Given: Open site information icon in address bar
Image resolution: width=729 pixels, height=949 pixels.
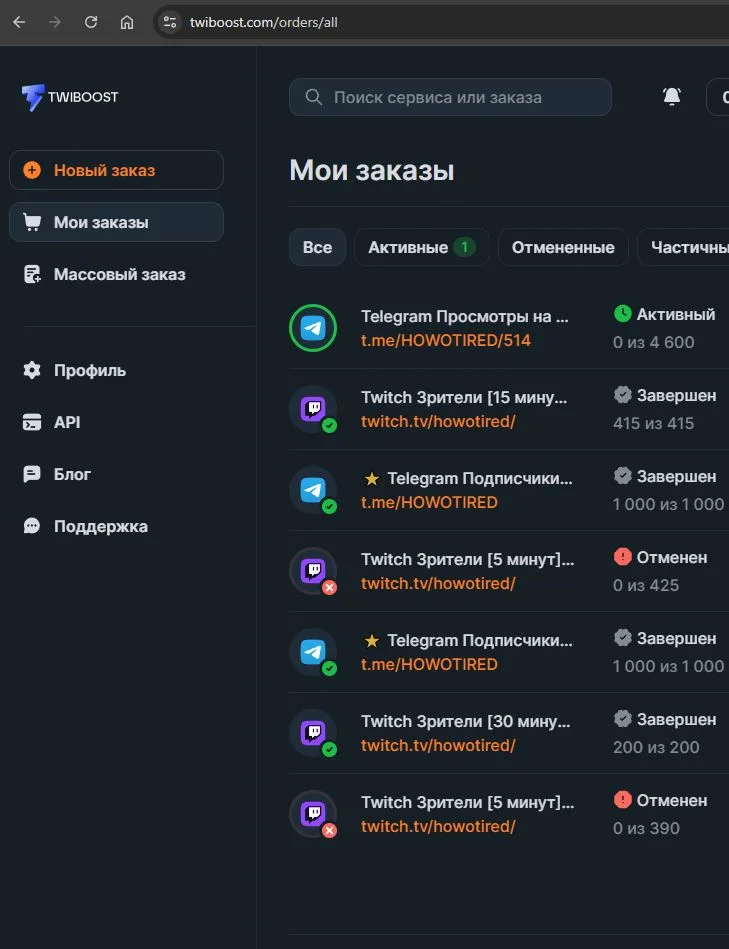Looking at the screenshot, I should (170, 22).
